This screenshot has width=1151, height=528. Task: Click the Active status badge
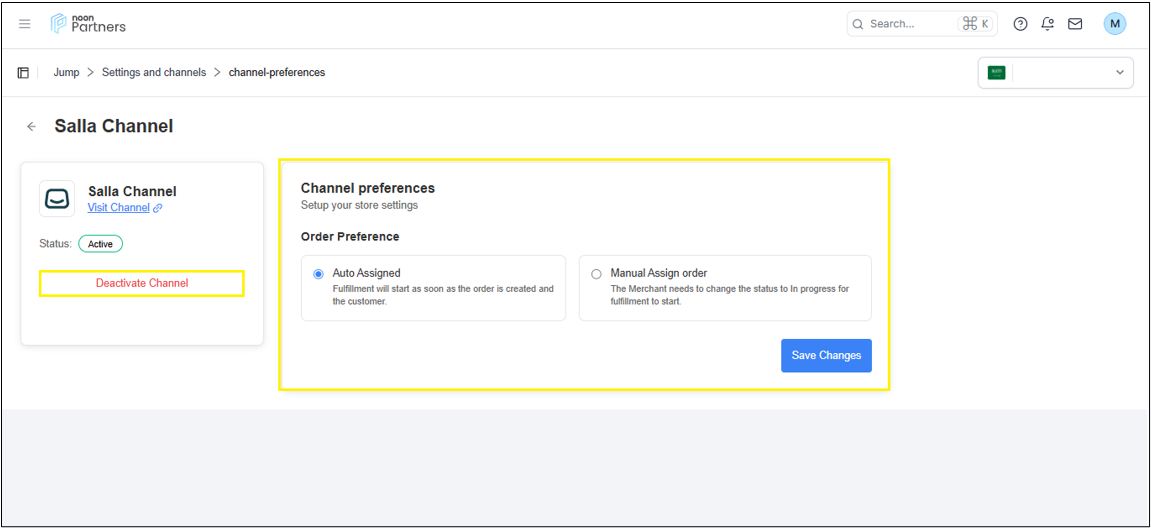tap(101, 243)
